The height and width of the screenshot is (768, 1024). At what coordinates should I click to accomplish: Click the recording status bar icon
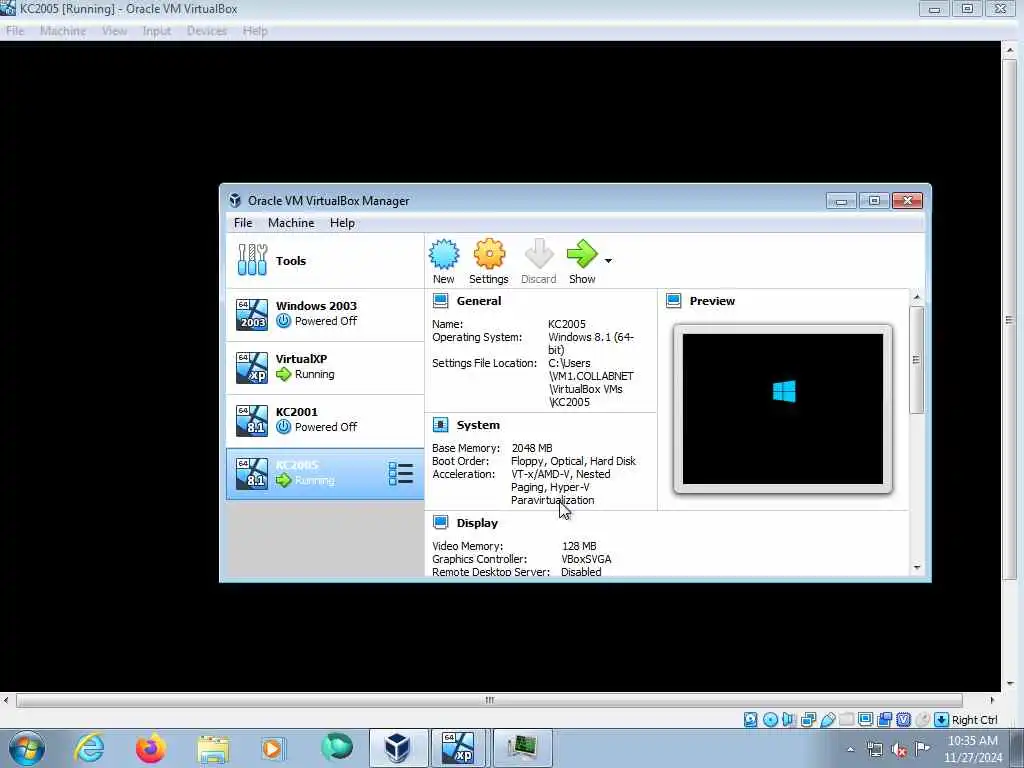point(884,720)
